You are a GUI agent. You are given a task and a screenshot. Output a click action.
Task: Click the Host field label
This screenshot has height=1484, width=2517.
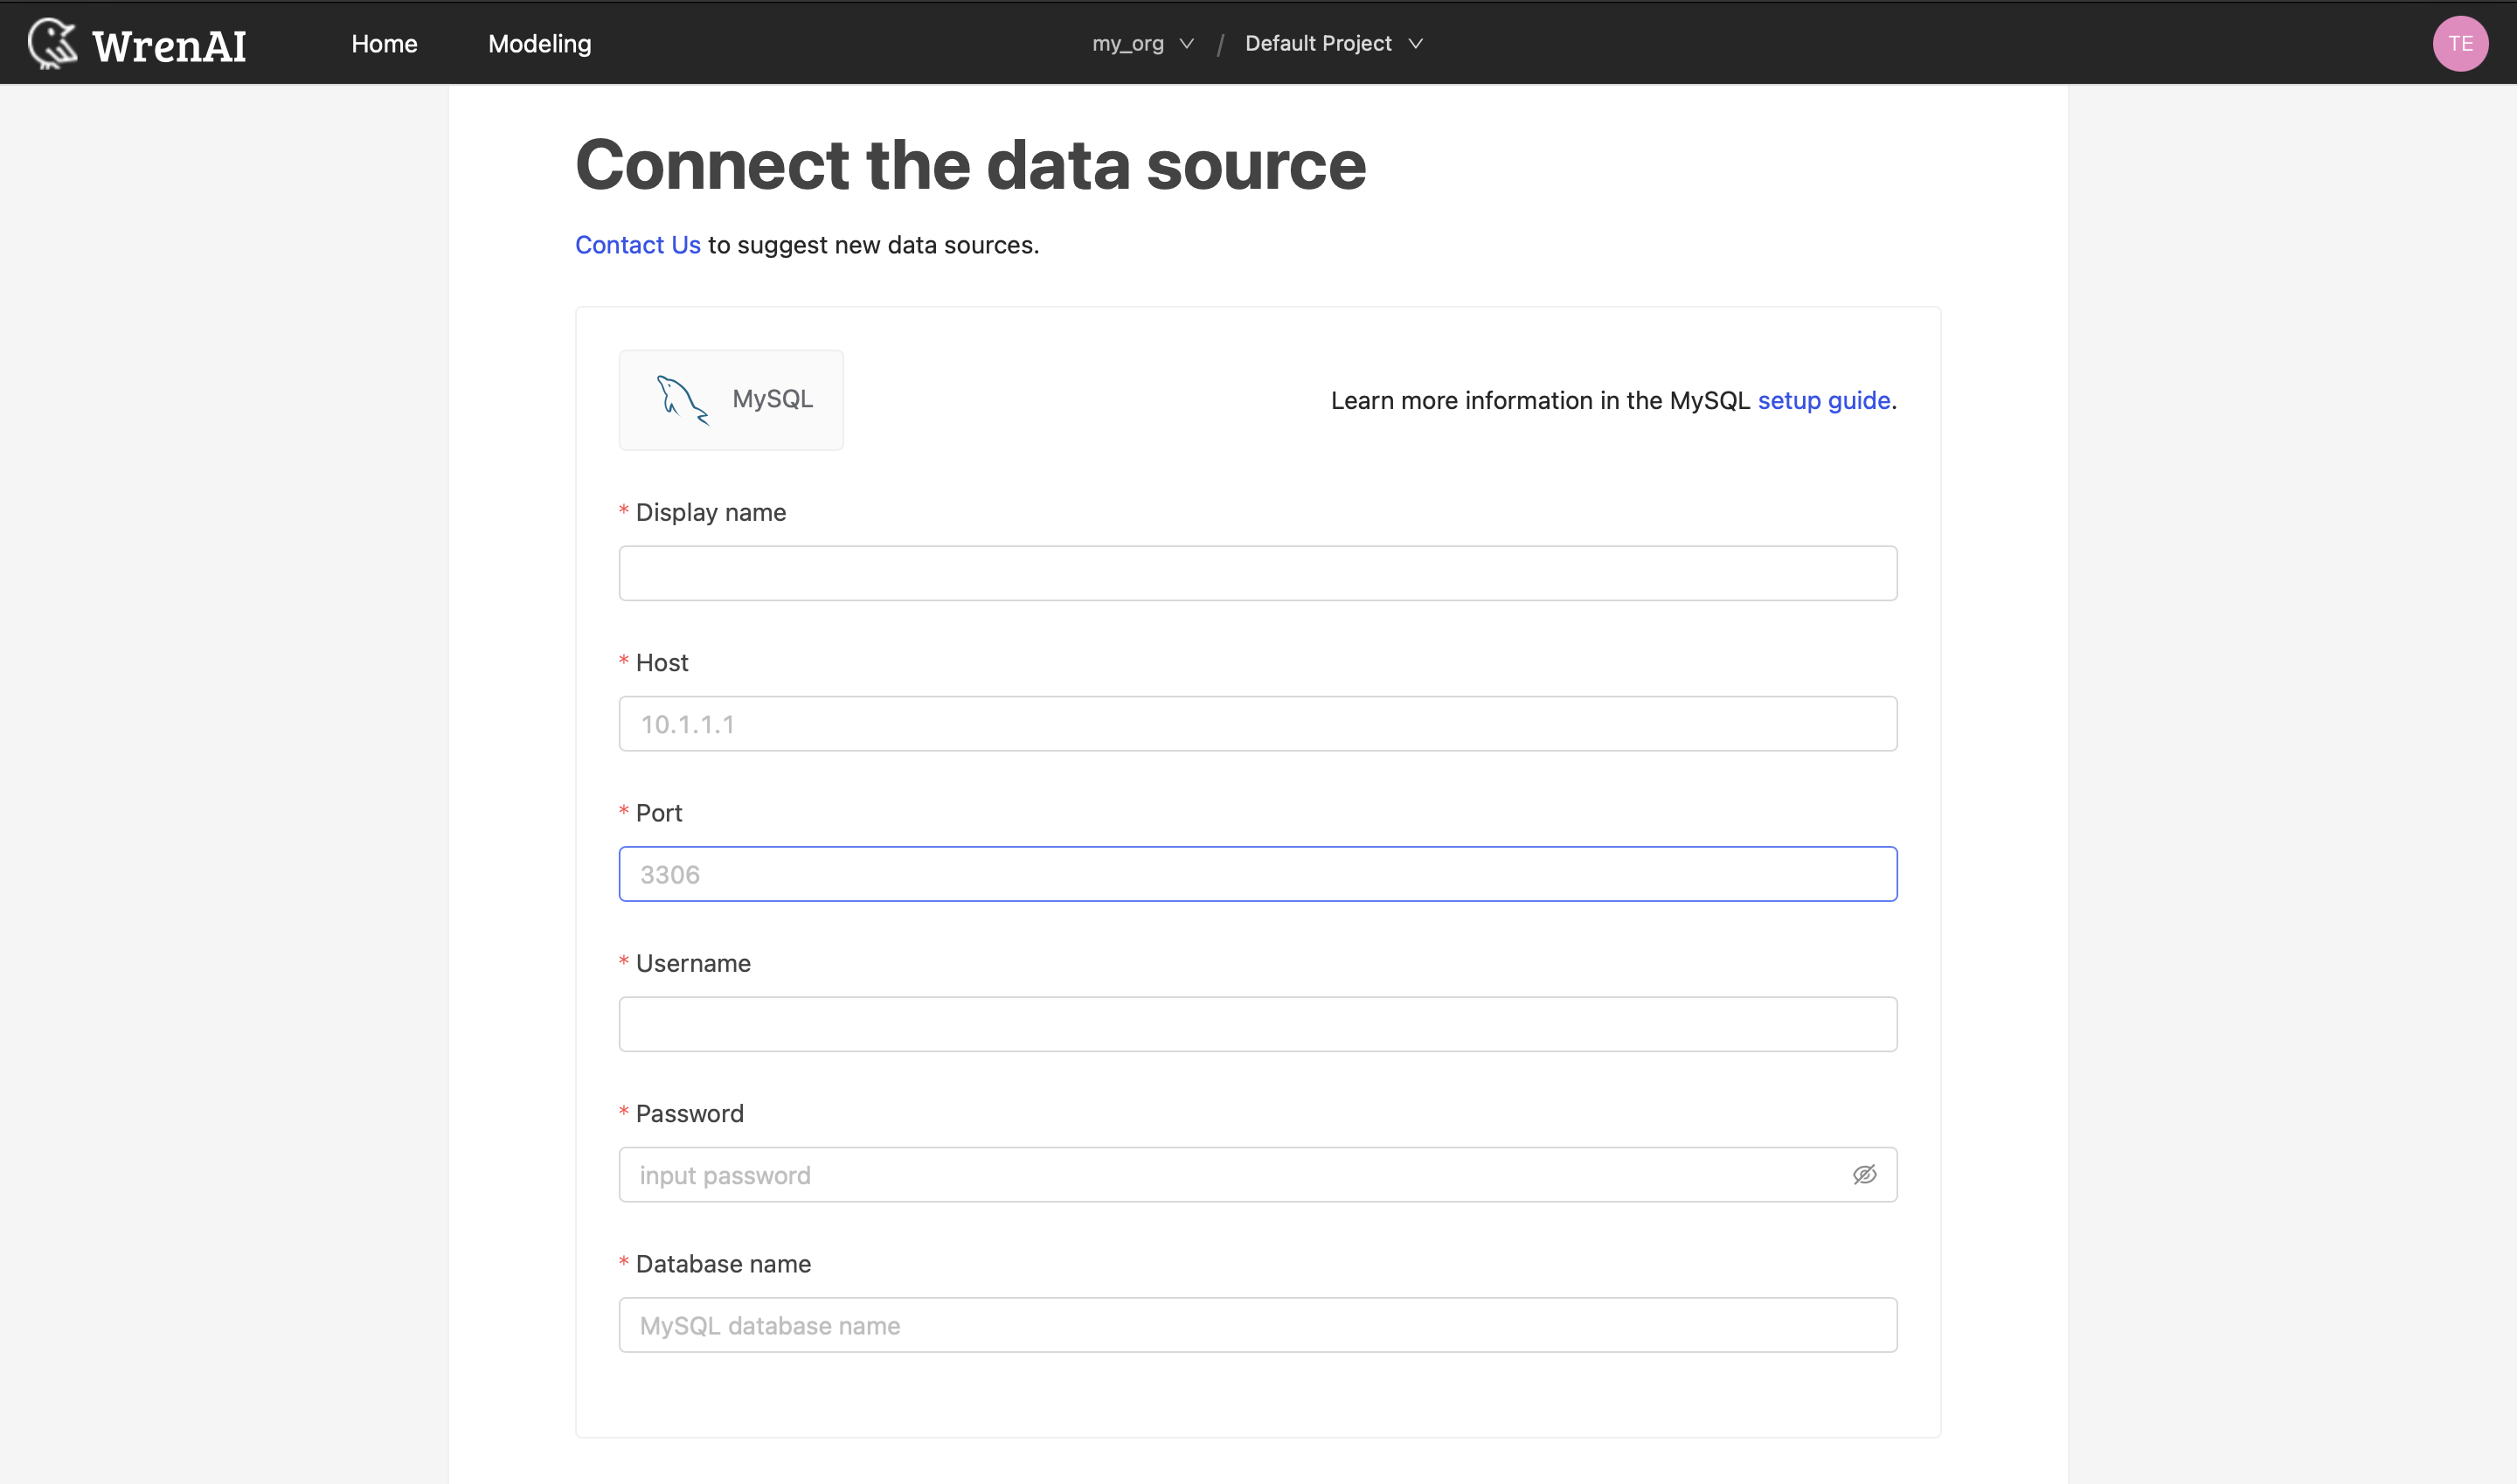pyautogui.click(x=662, y=663)
